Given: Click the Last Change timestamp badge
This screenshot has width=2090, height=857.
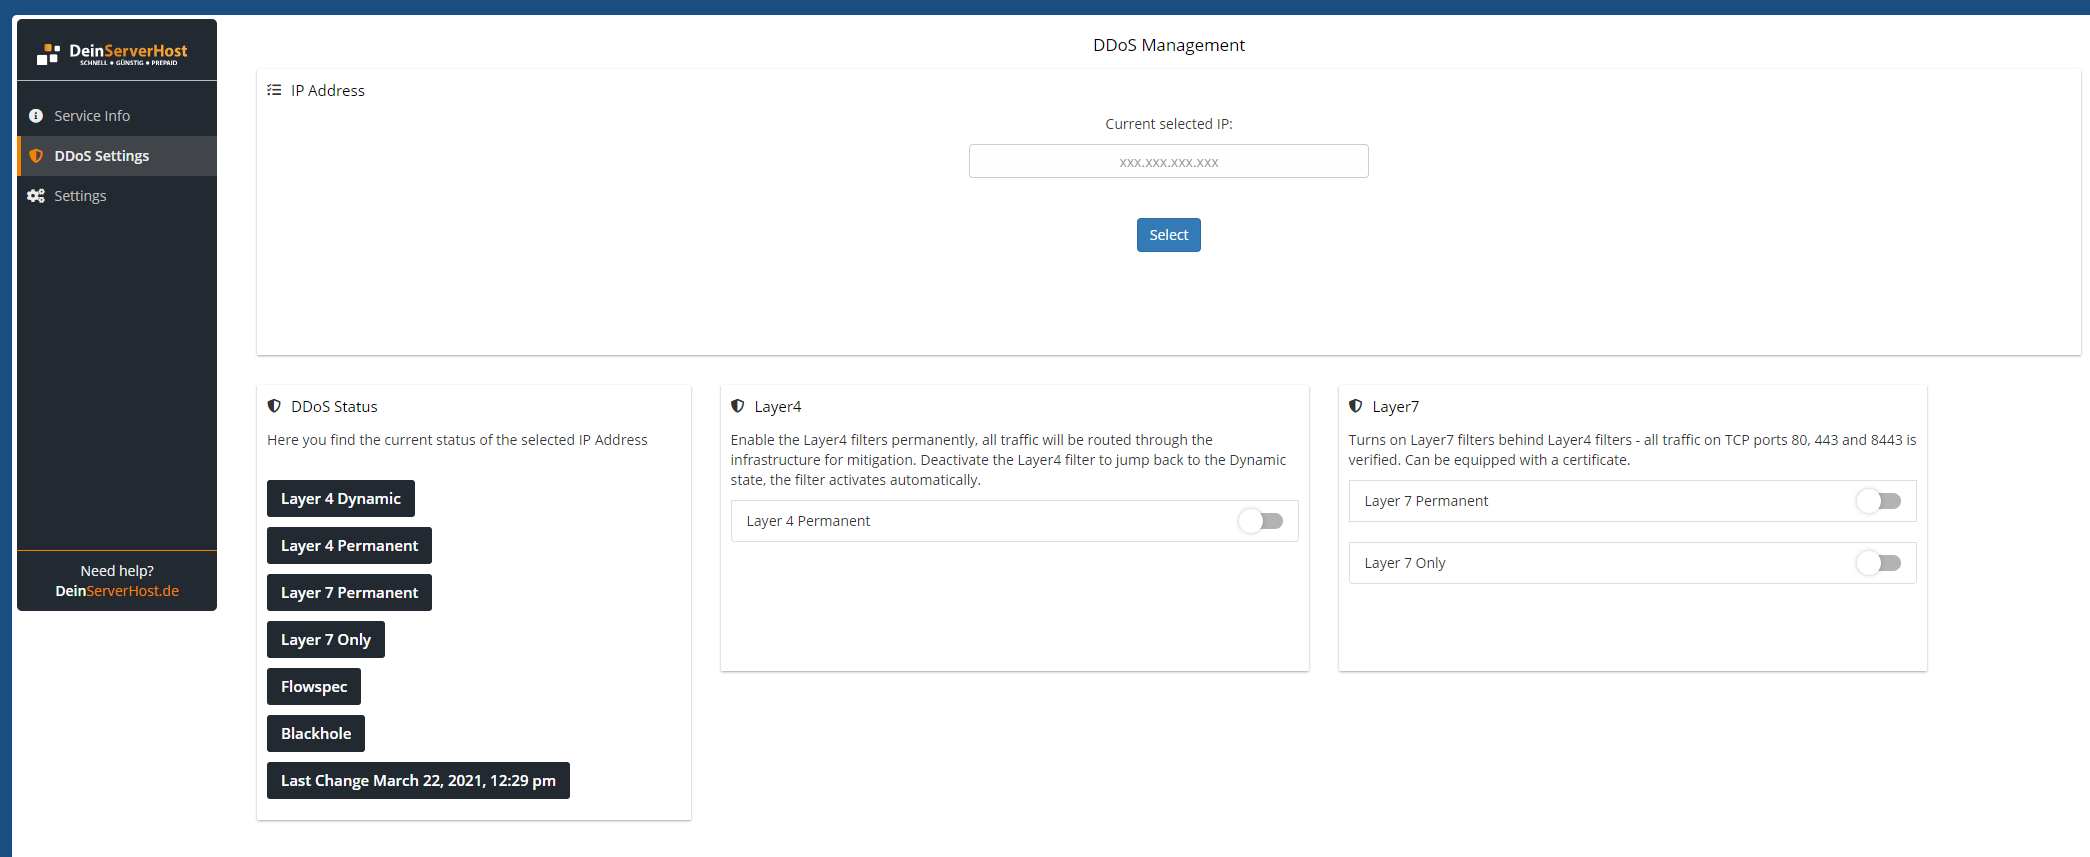Looking at the screenshot, I should tap(418, 781).
